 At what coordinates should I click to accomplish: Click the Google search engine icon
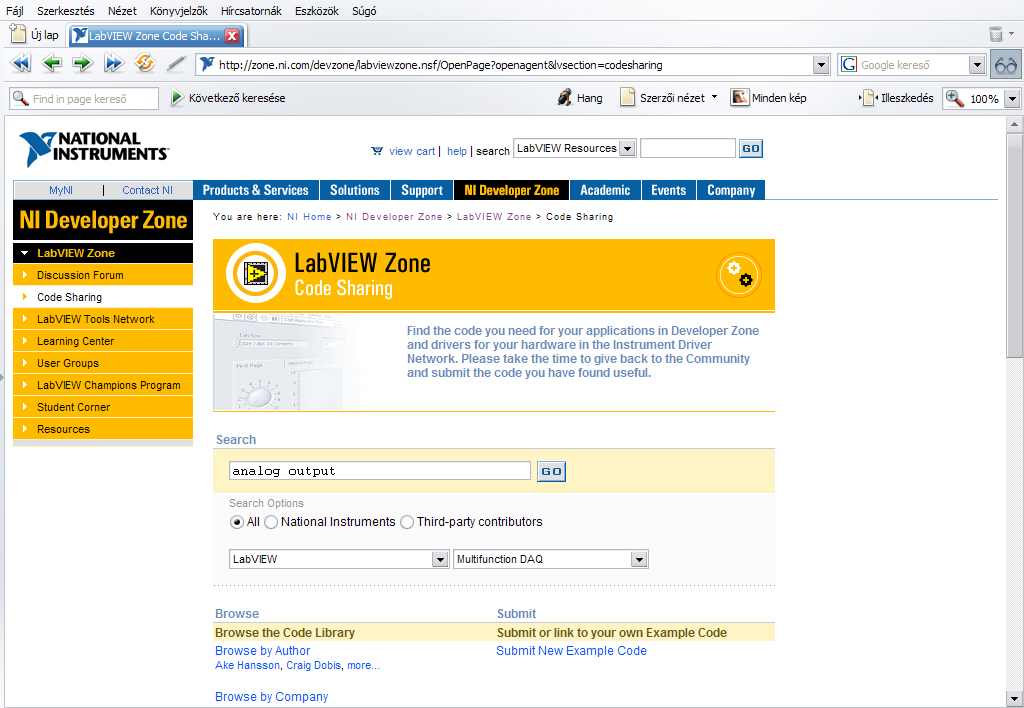point(848,65)
